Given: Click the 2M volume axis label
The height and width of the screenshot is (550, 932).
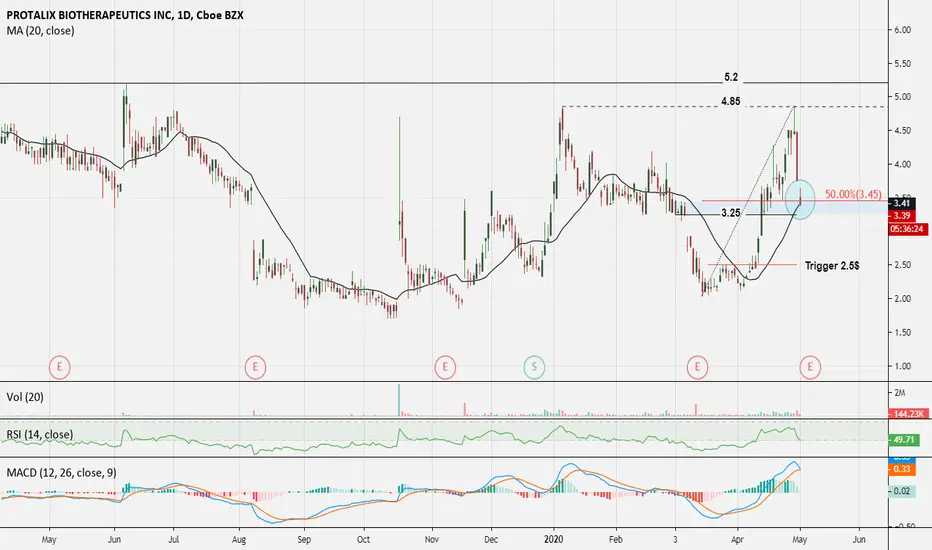Looking at the screenshot, I should [899, 392].
